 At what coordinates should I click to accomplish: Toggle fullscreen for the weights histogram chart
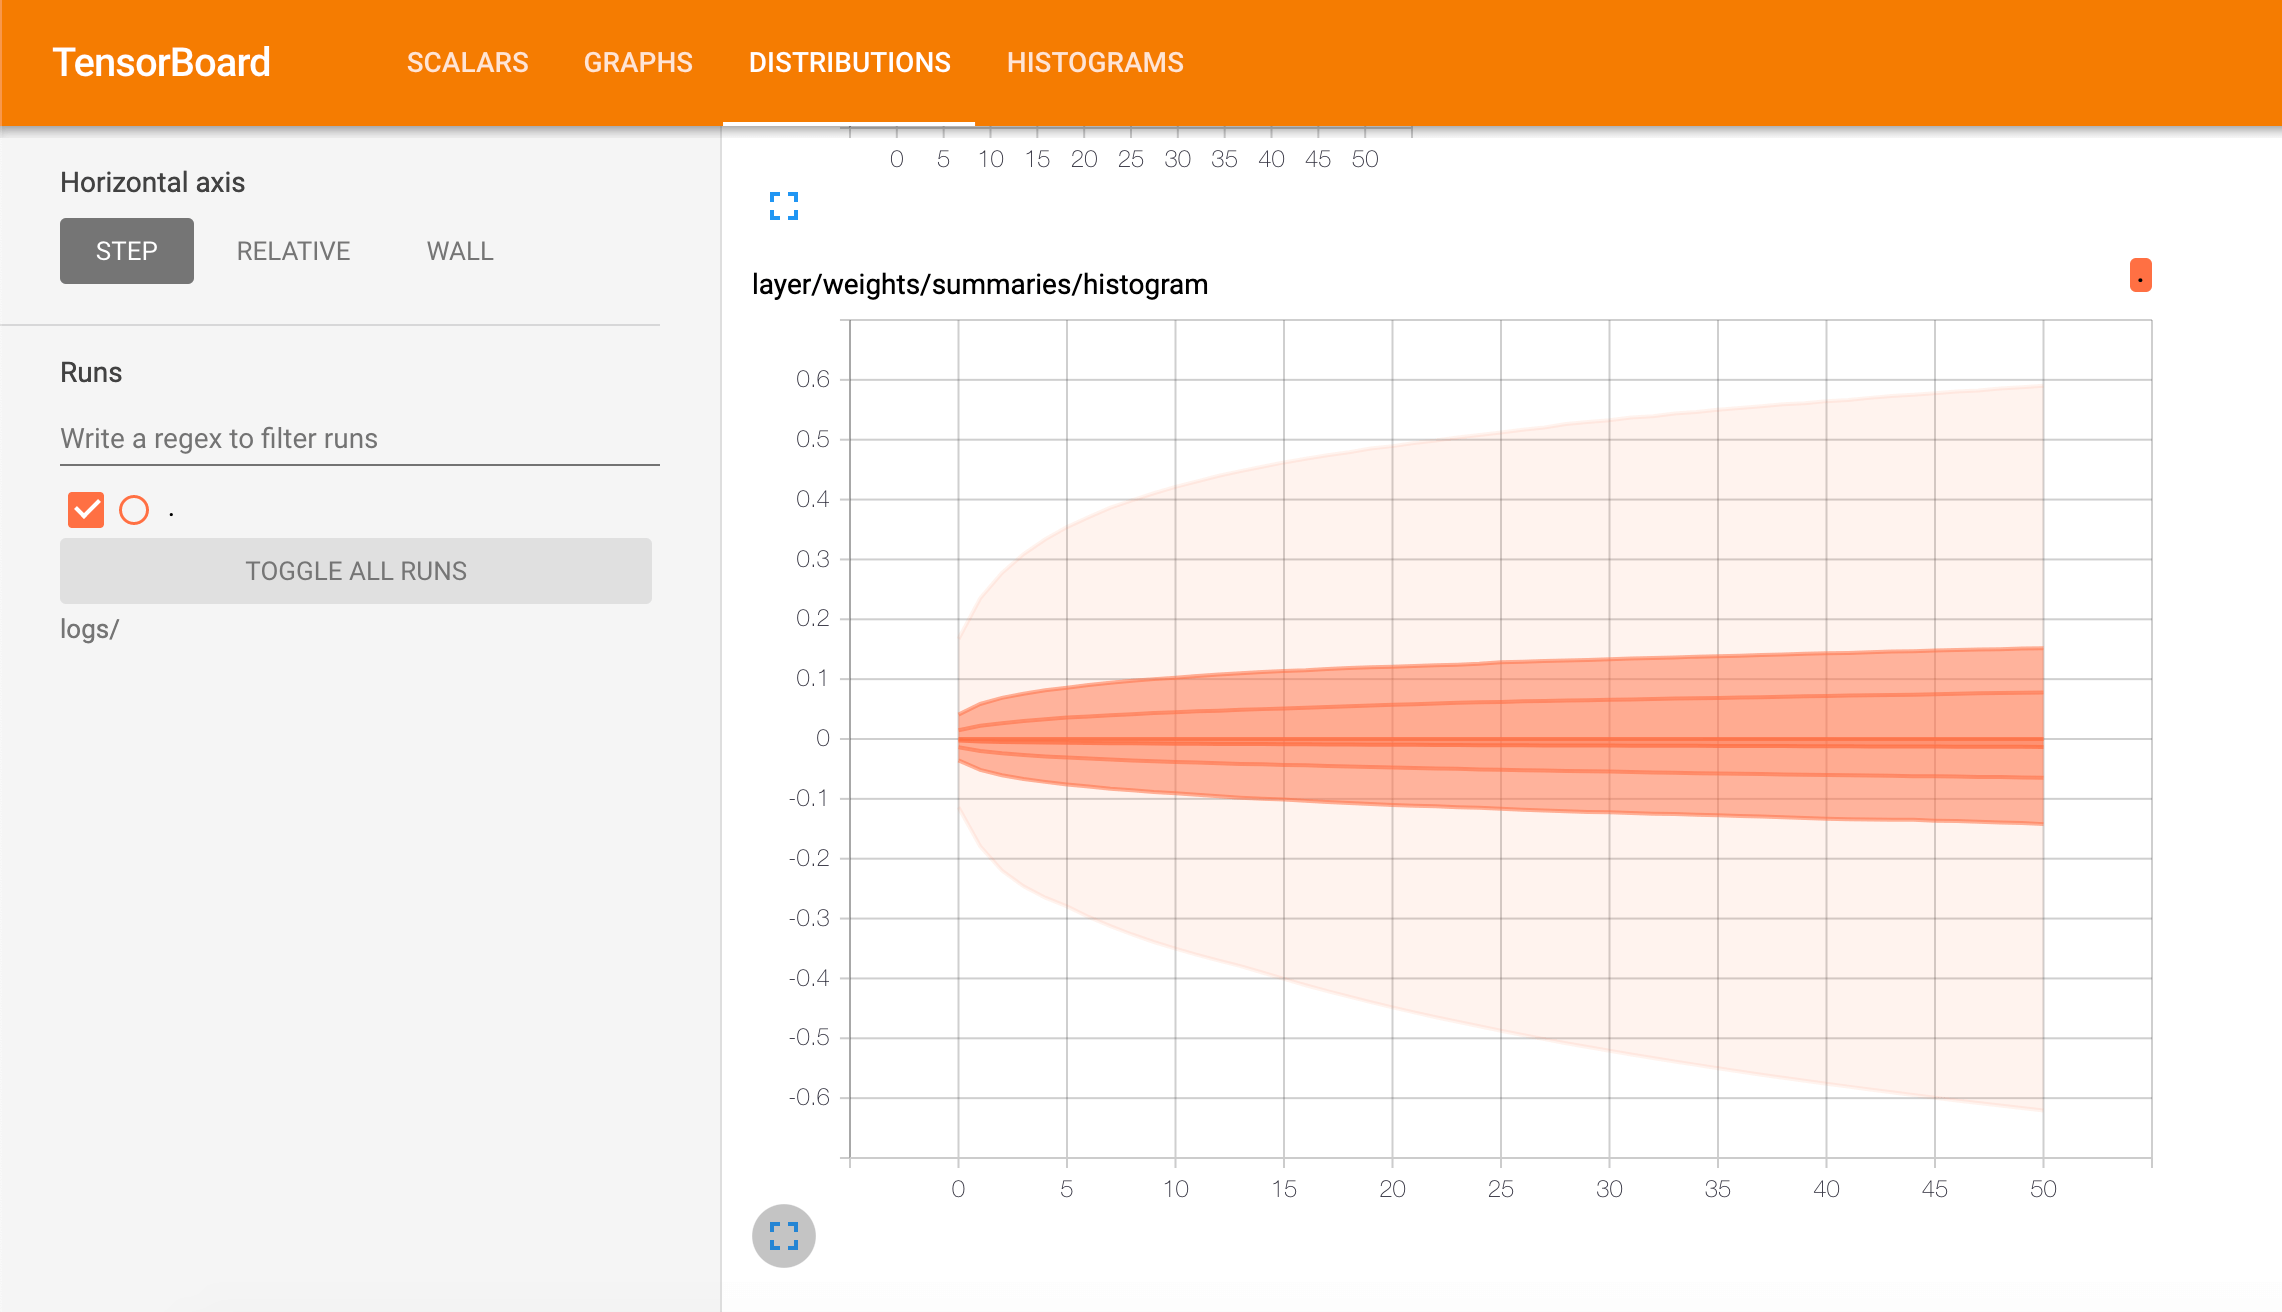[783, 1236]
